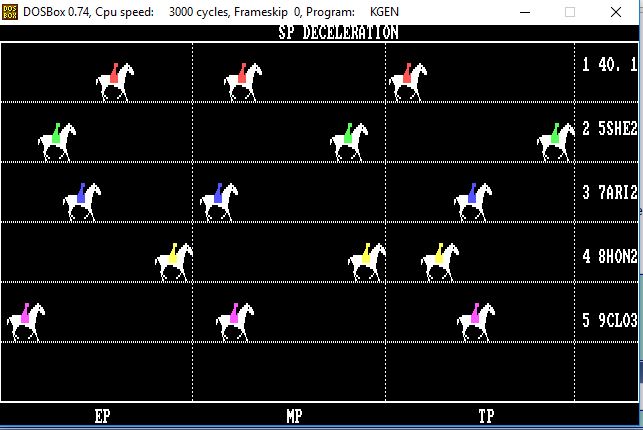Click the row label '3 7ARI2'
The width and height of the screenshot is (643, 430).
tap(610, 193)
